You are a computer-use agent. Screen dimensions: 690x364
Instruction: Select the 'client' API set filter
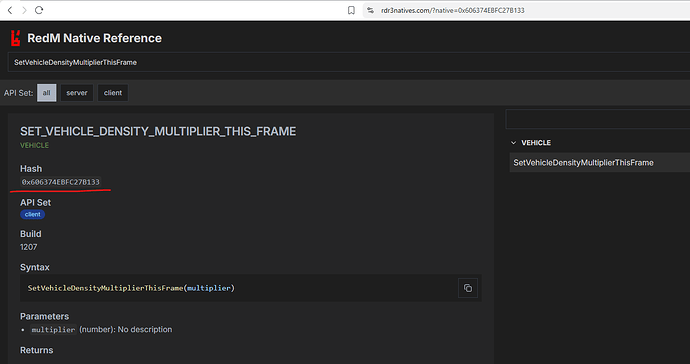[x=113, y=93]
